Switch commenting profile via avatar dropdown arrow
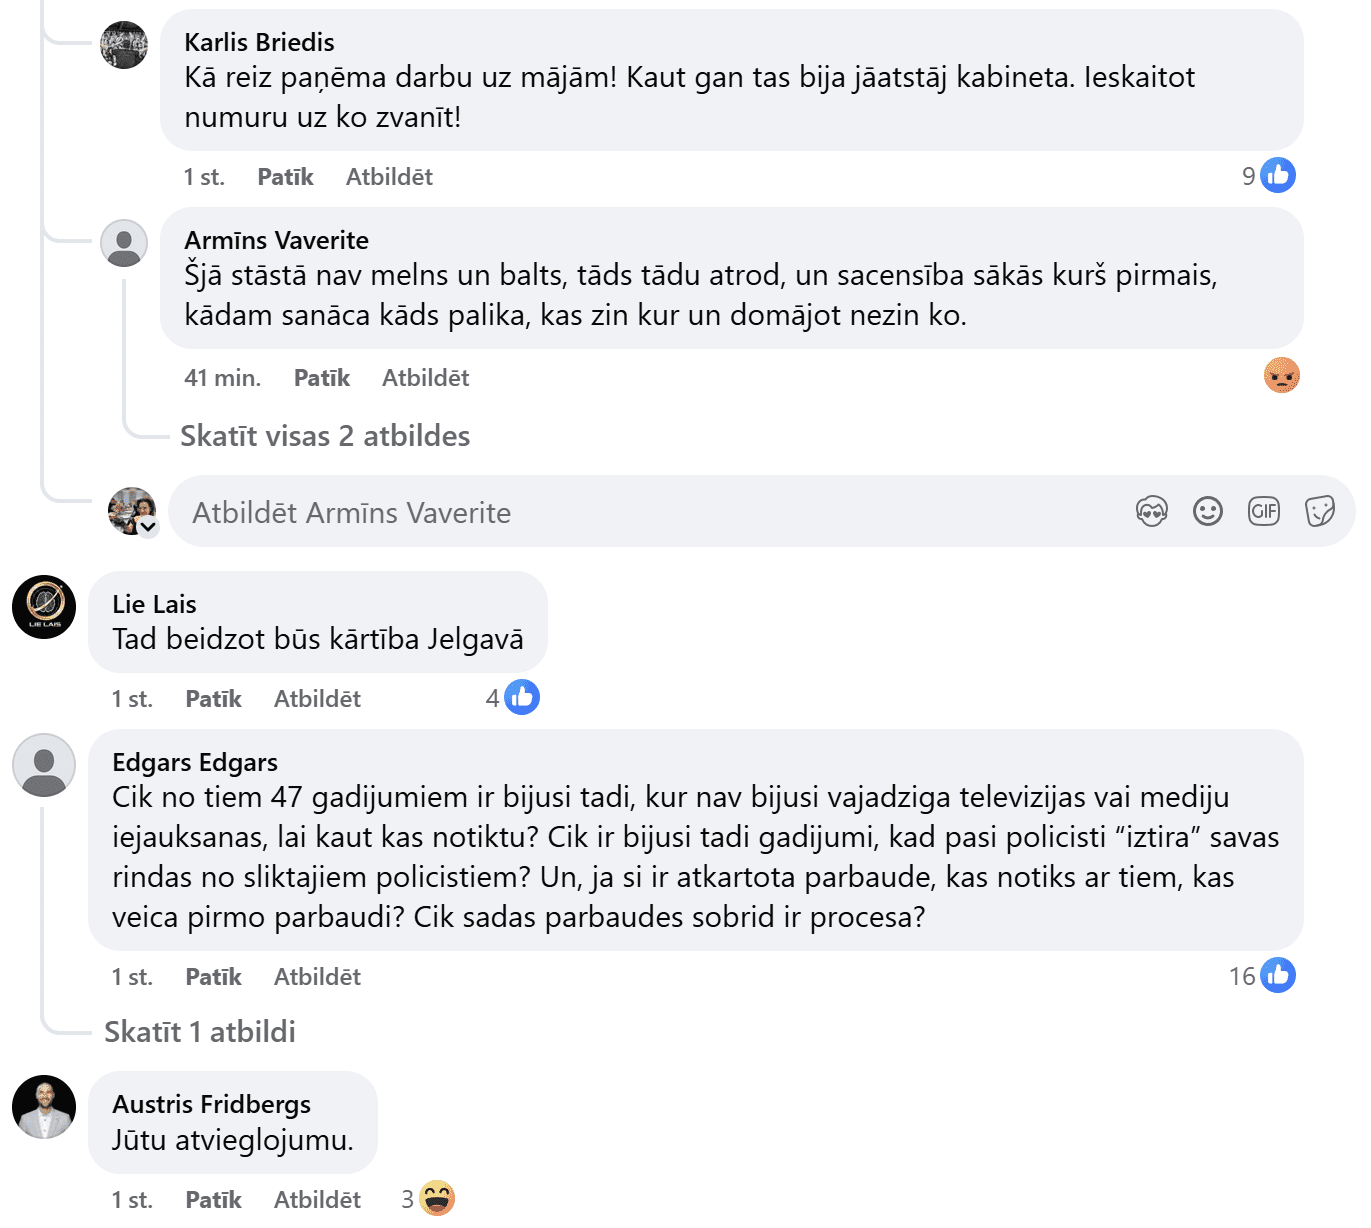 pos(148,527)
